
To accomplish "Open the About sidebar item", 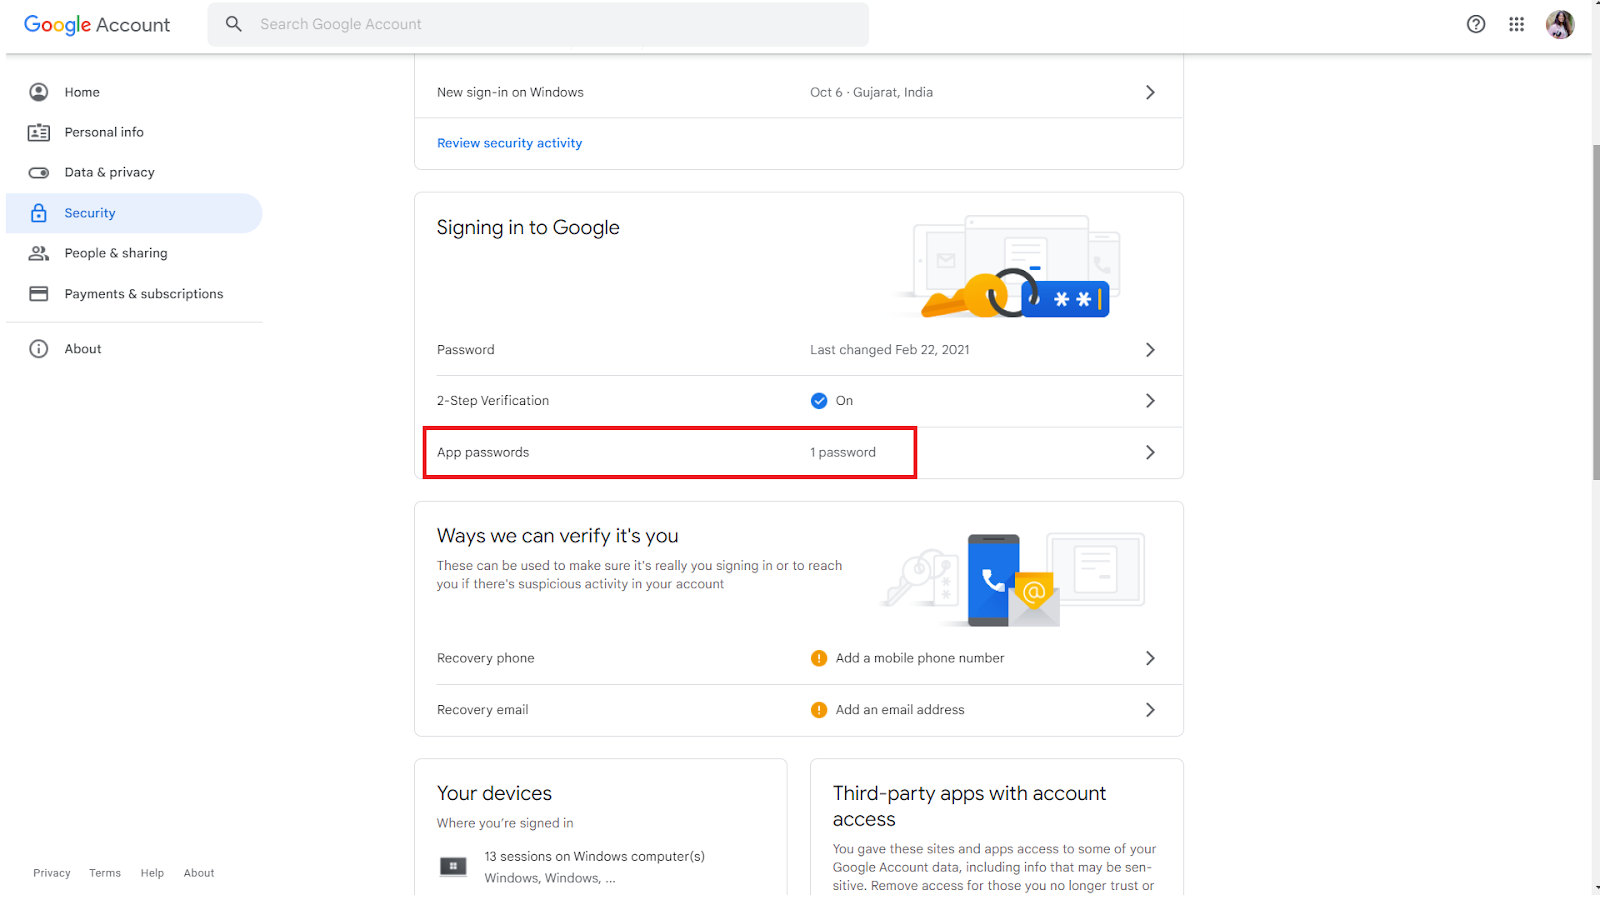I will [83, 349].
